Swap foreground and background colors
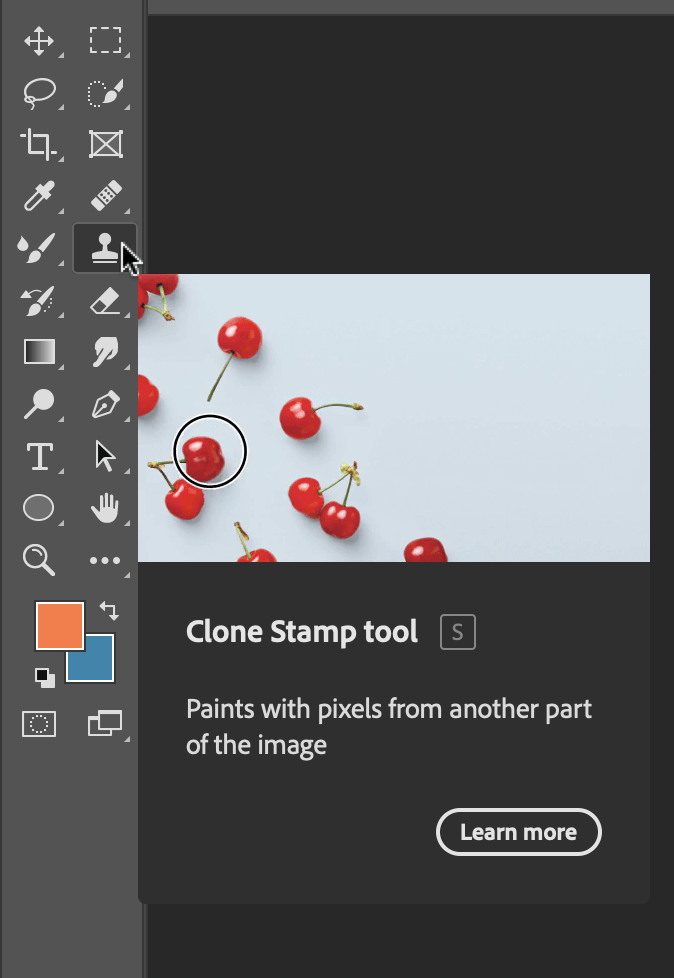Viewport: 674px width, 978px height. coord(109,611)
